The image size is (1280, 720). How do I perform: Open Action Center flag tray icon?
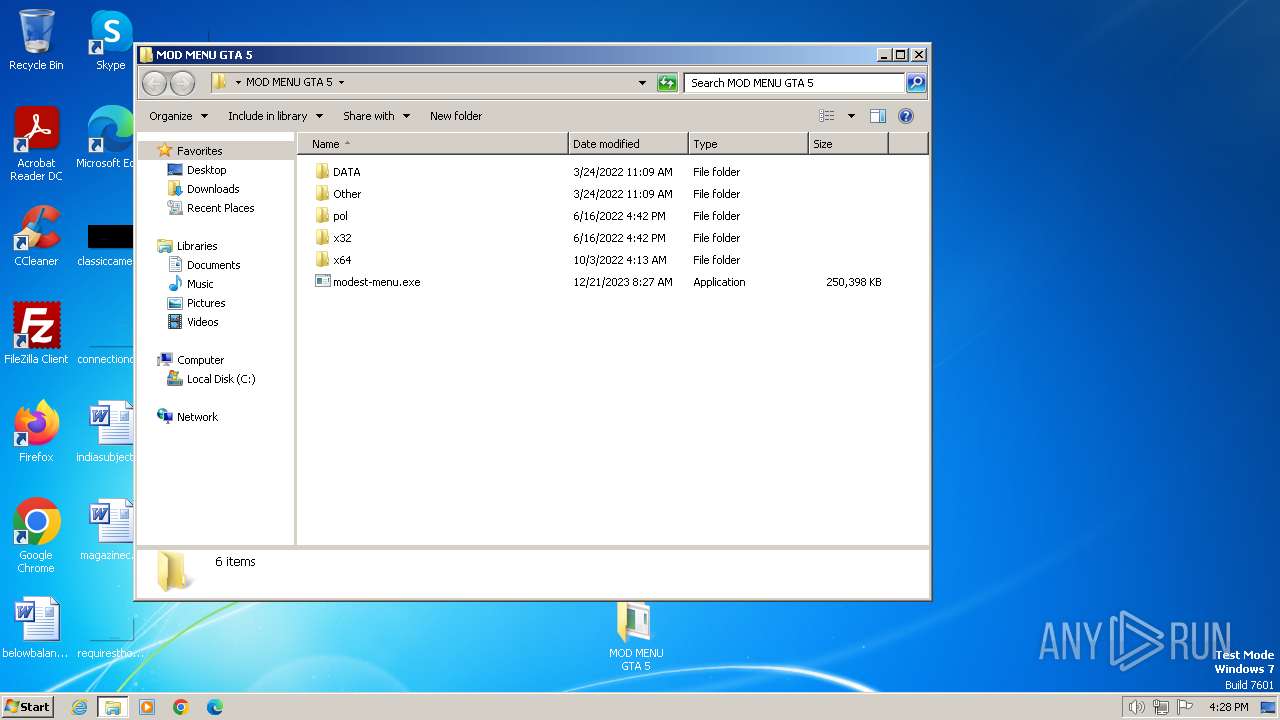tap(1185, 707)
